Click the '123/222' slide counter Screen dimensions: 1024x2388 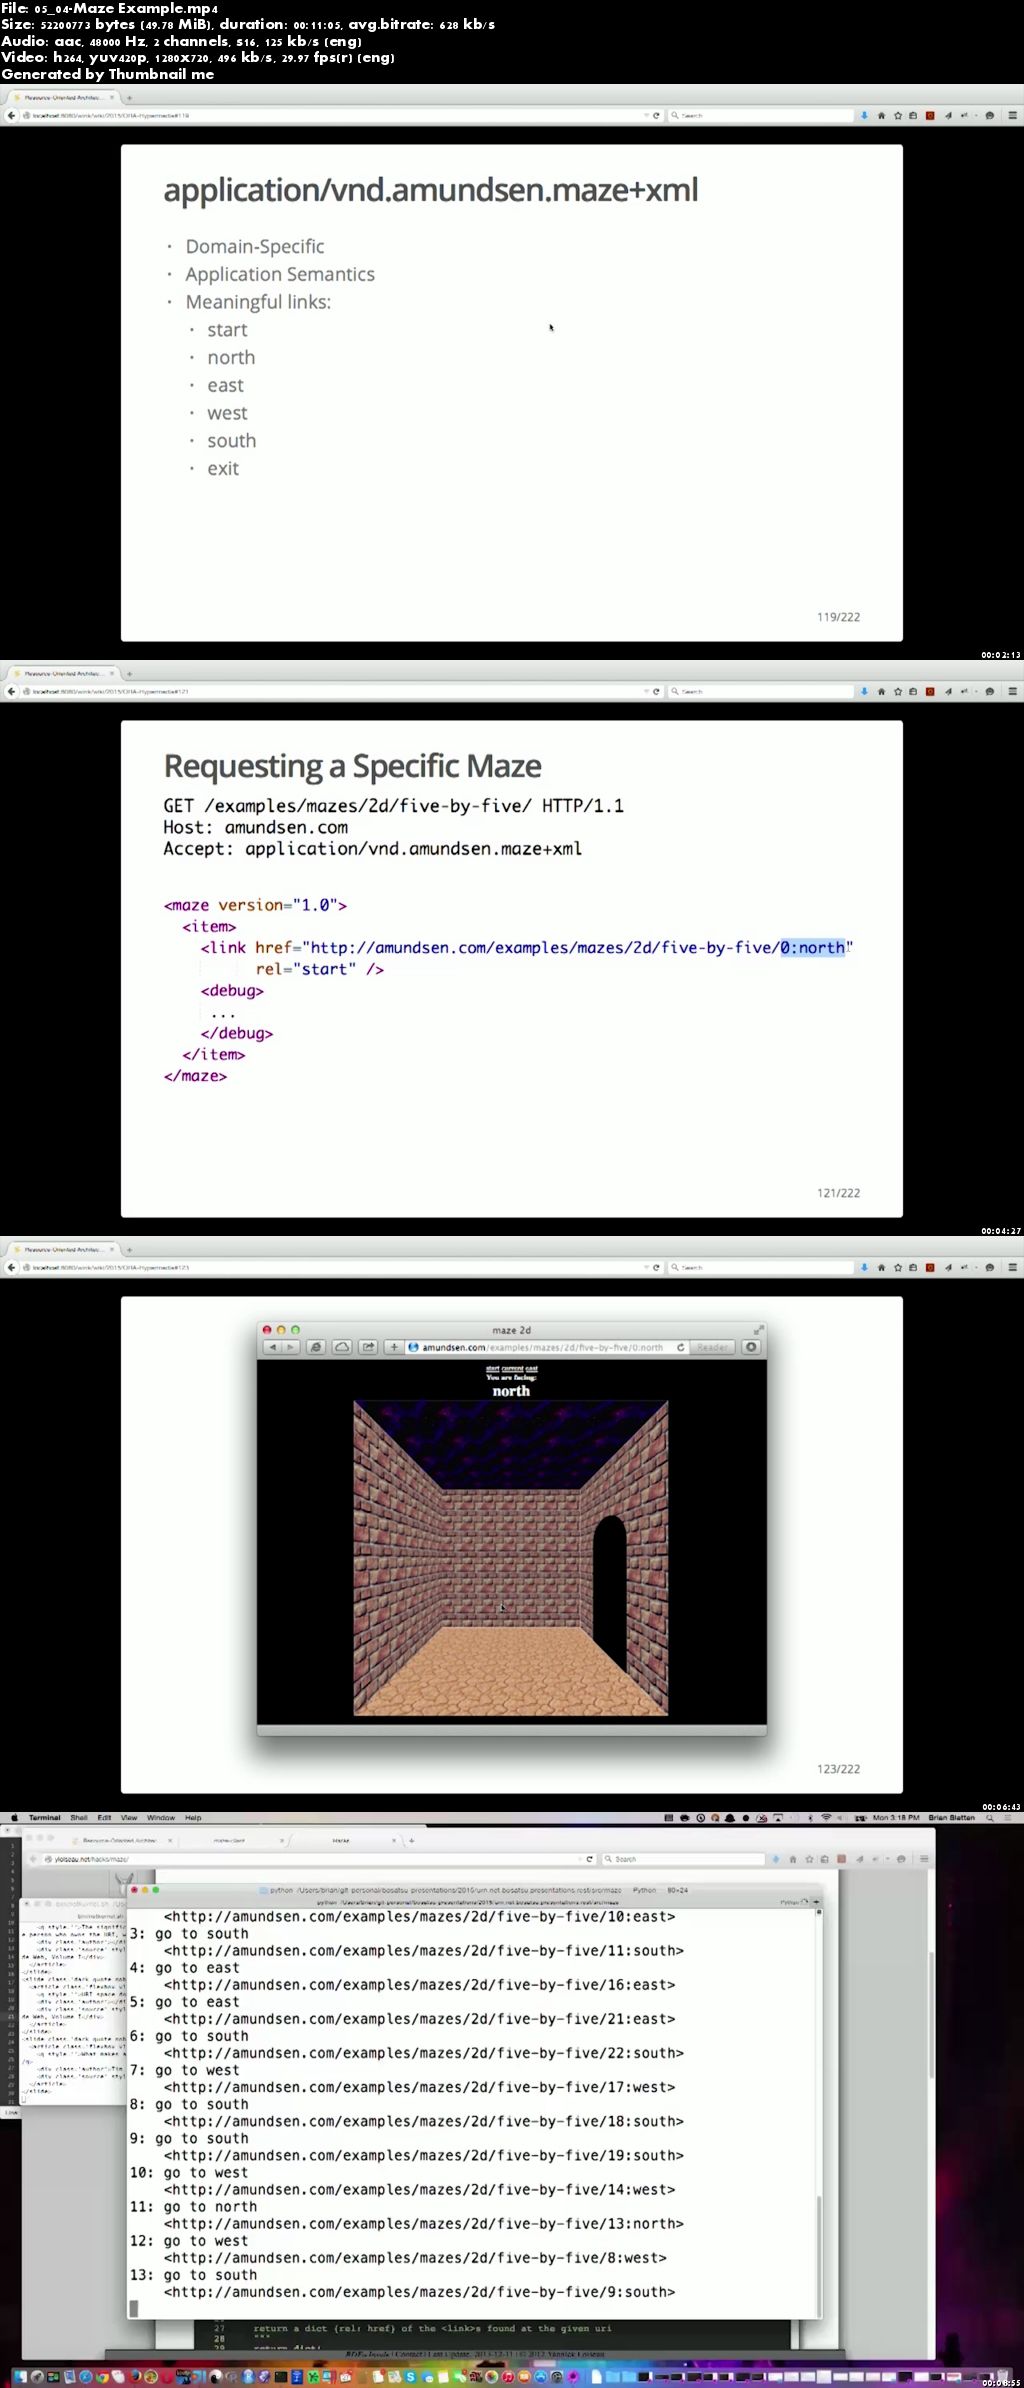click(838, 1768)
